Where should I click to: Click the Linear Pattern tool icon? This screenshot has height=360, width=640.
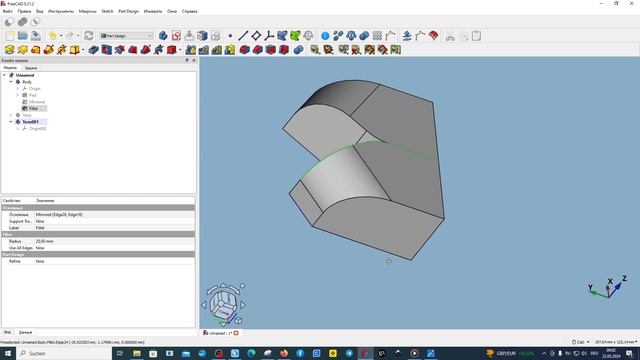pyautogui.click(x=204, y=50)
